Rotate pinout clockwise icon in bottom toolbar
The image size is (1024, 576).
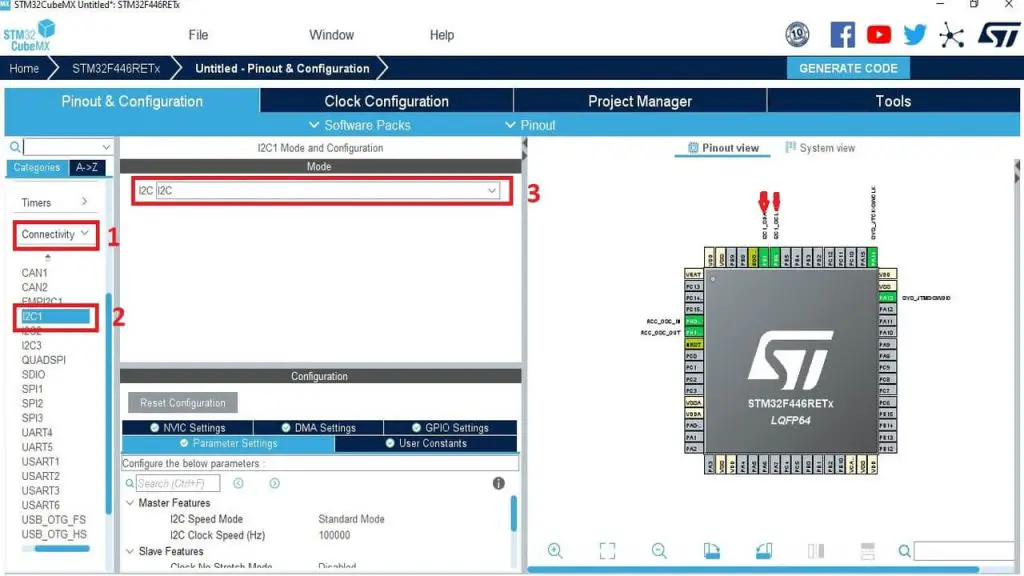712,551
